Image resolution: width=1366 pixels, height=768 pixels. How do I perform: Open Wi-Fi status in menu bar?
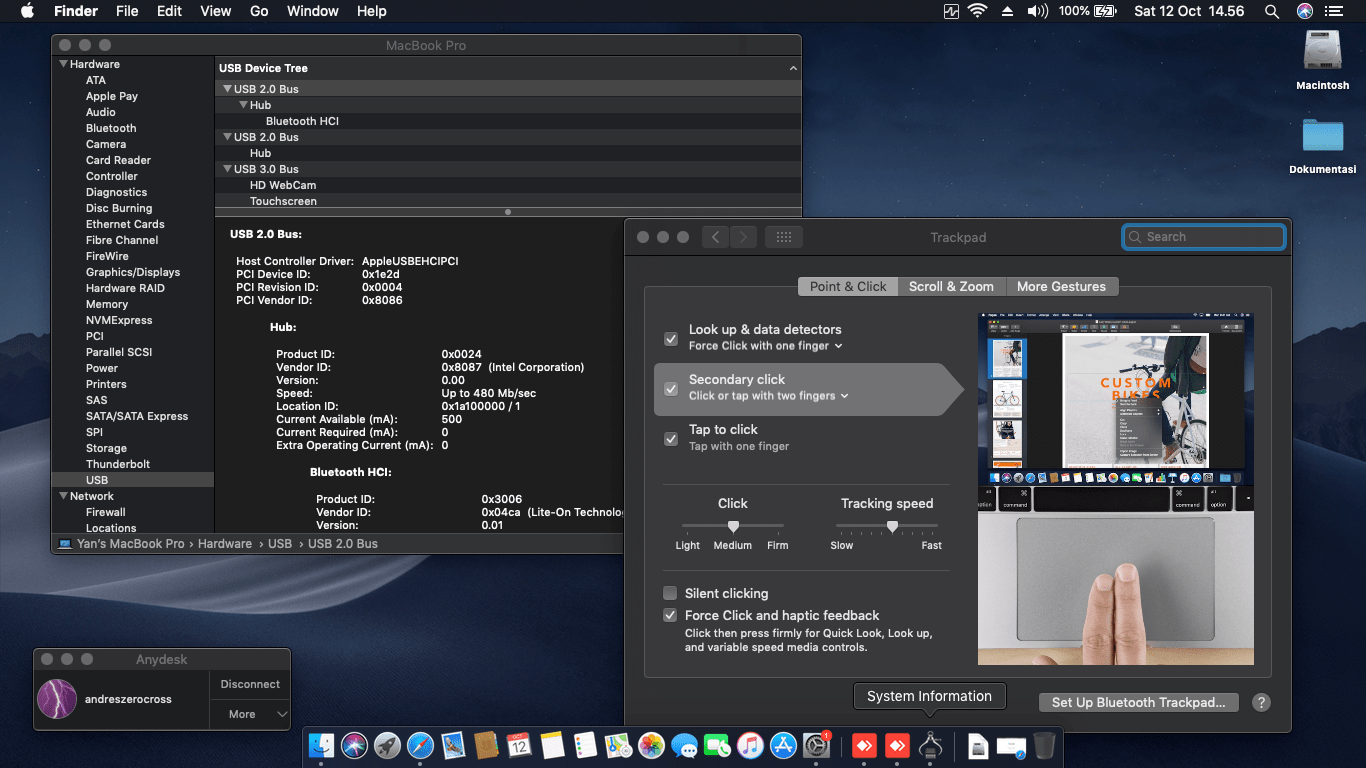(x=976, y=11)
